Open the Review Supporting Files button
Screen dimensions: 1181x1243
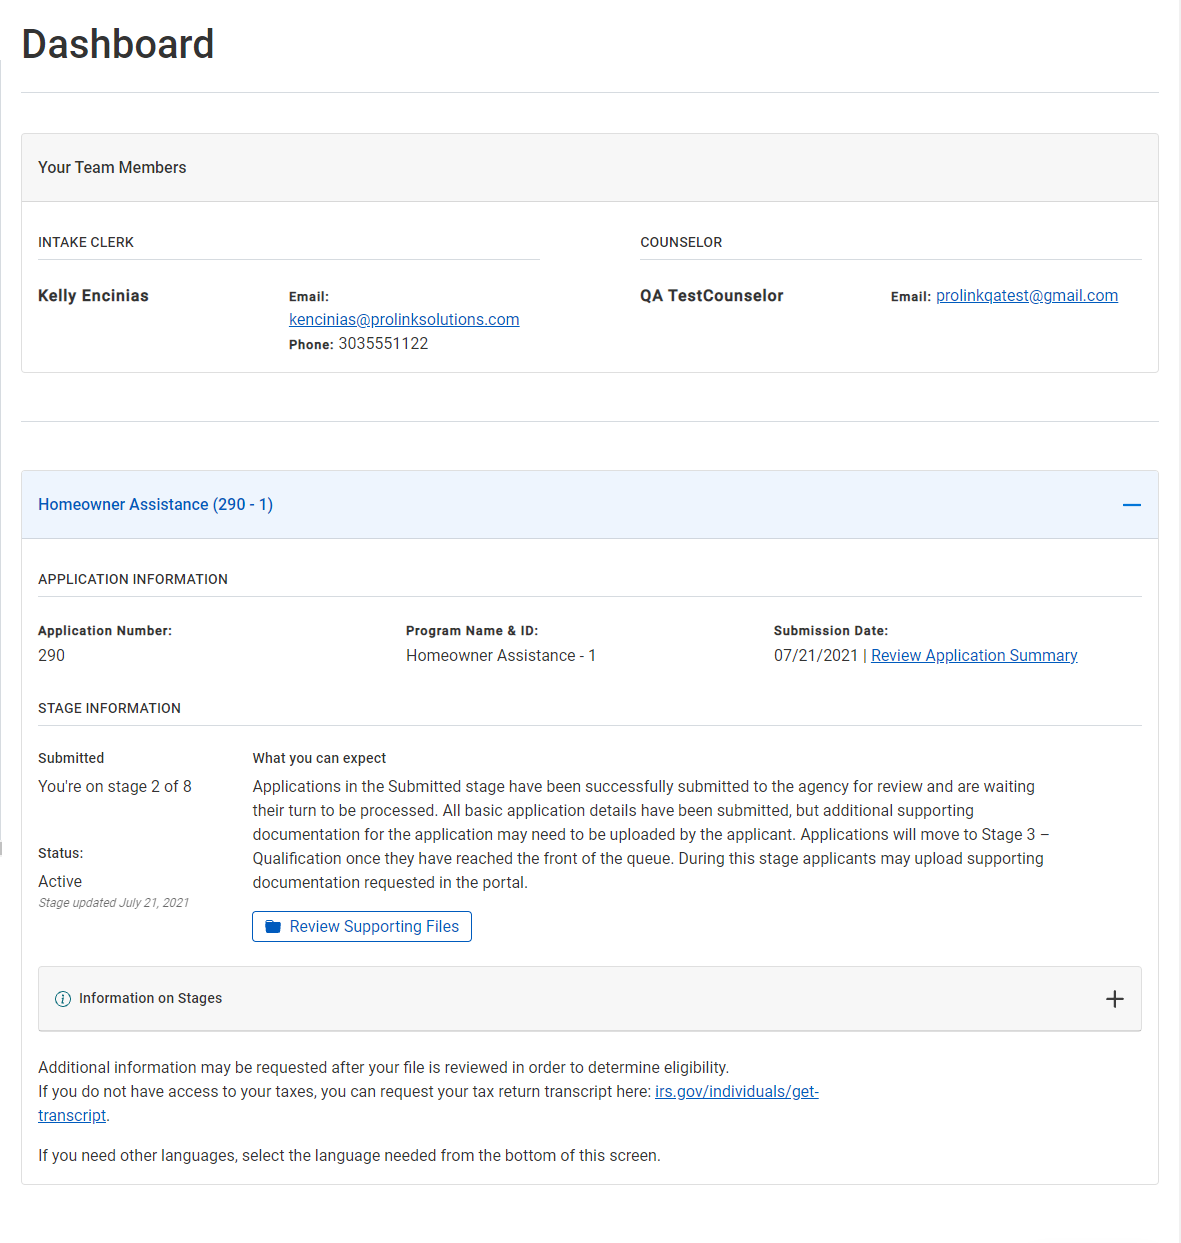point(361,926)
